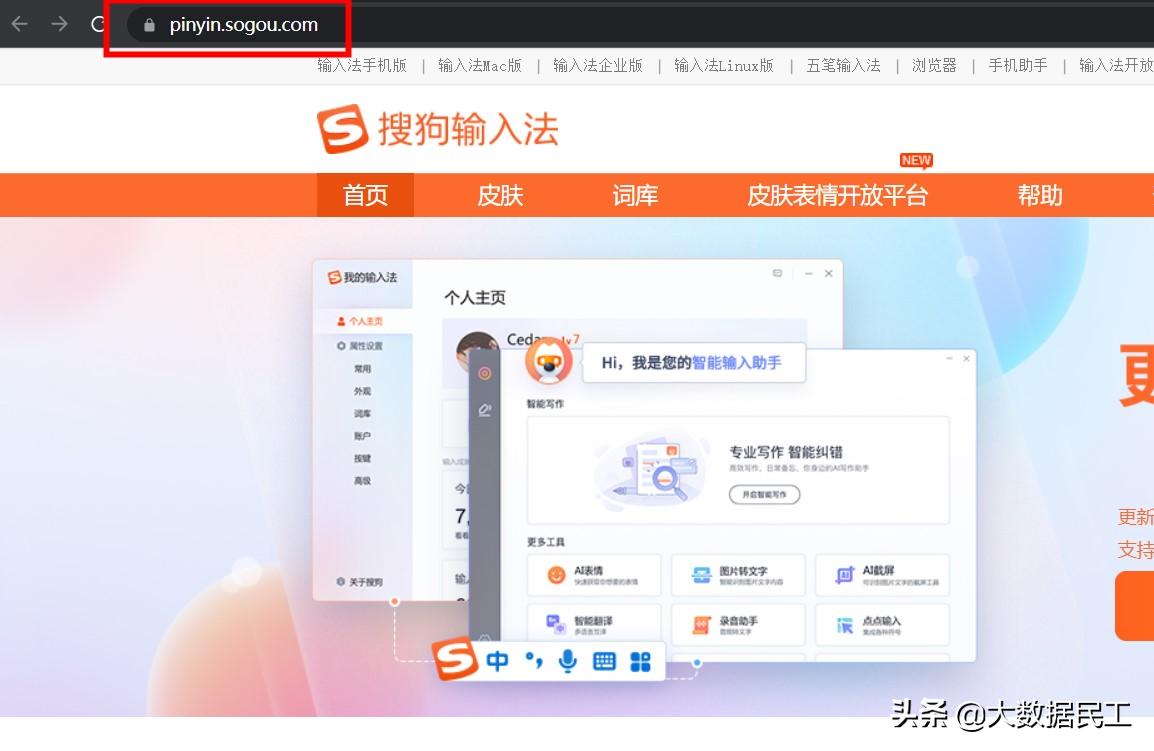Select the microphone voice input icon on Sogou toolbar
The image size is (1154, 751).
tap(568, 660)
